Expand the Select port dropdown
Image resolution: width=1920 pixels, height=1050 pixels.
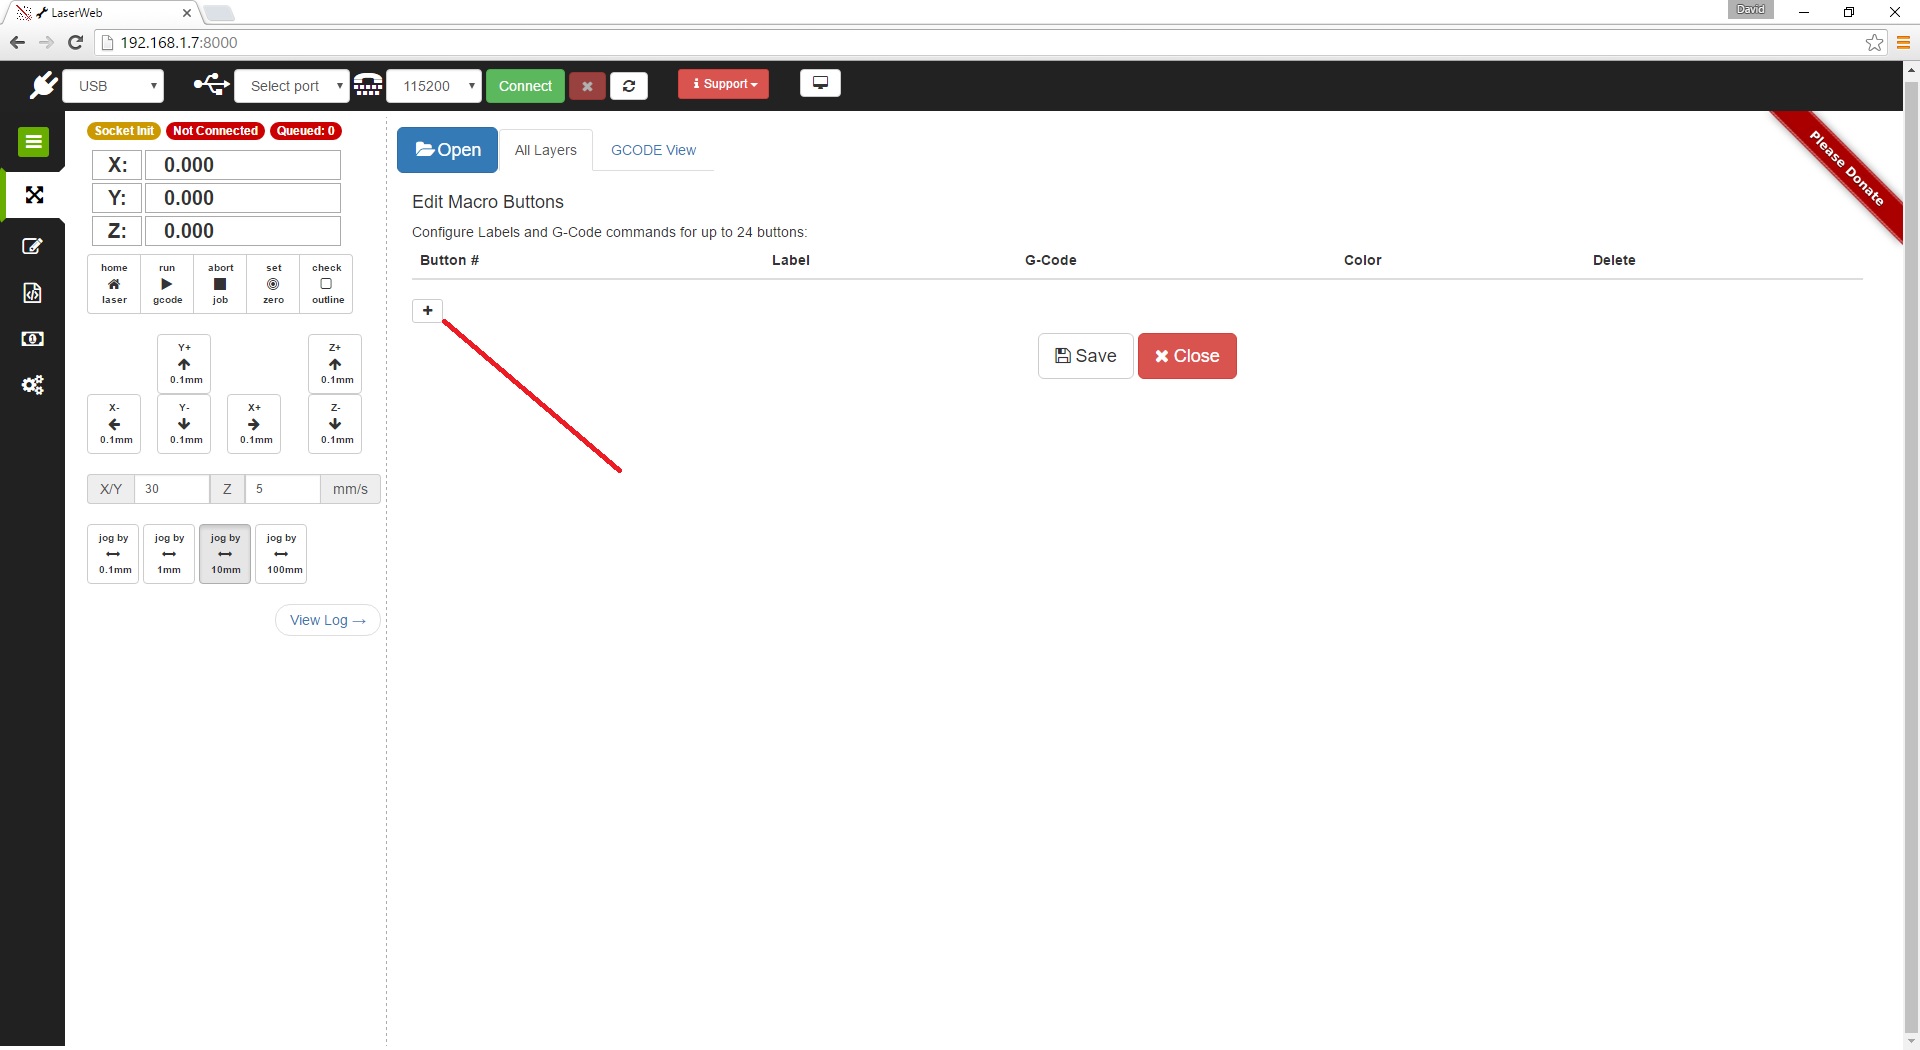point(292,86)
